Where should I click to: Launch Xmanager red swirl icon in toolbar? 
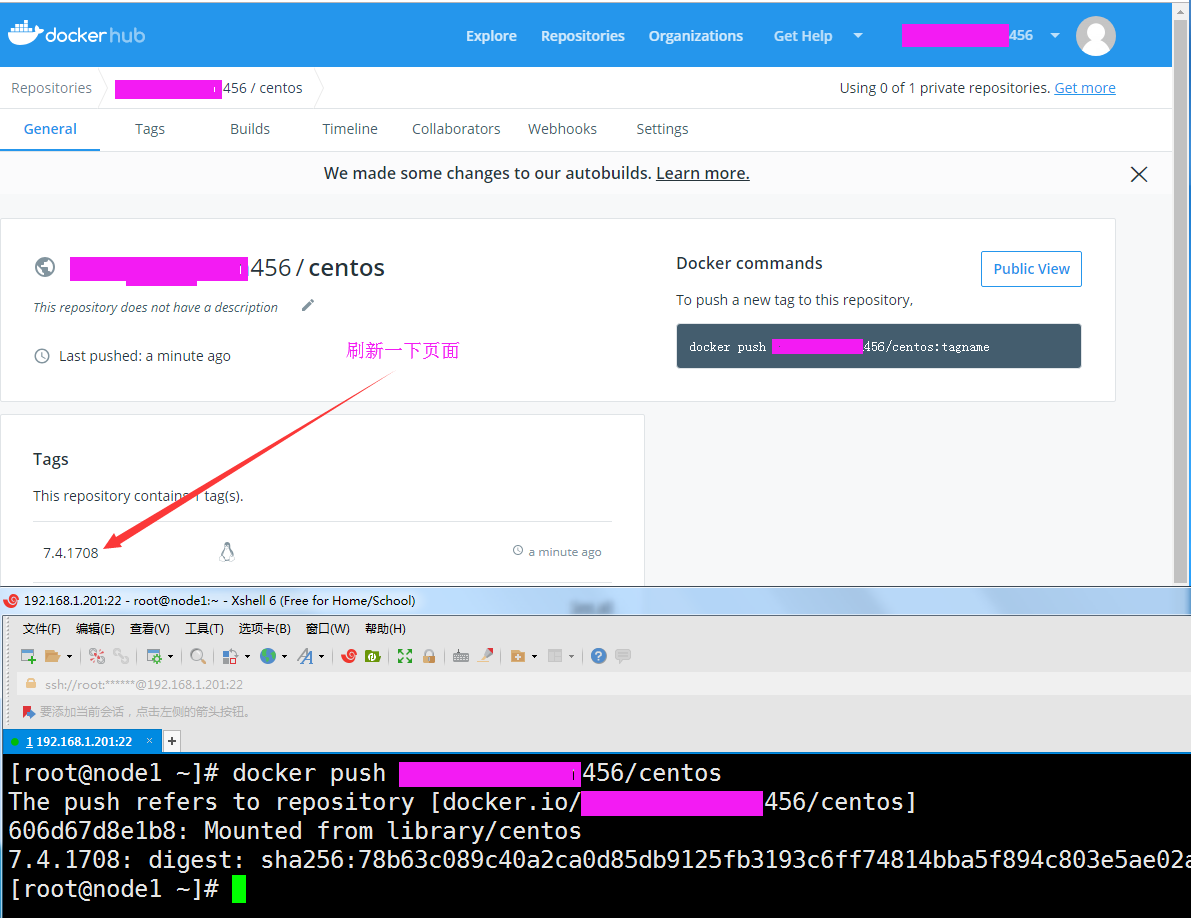click(349, 656)
